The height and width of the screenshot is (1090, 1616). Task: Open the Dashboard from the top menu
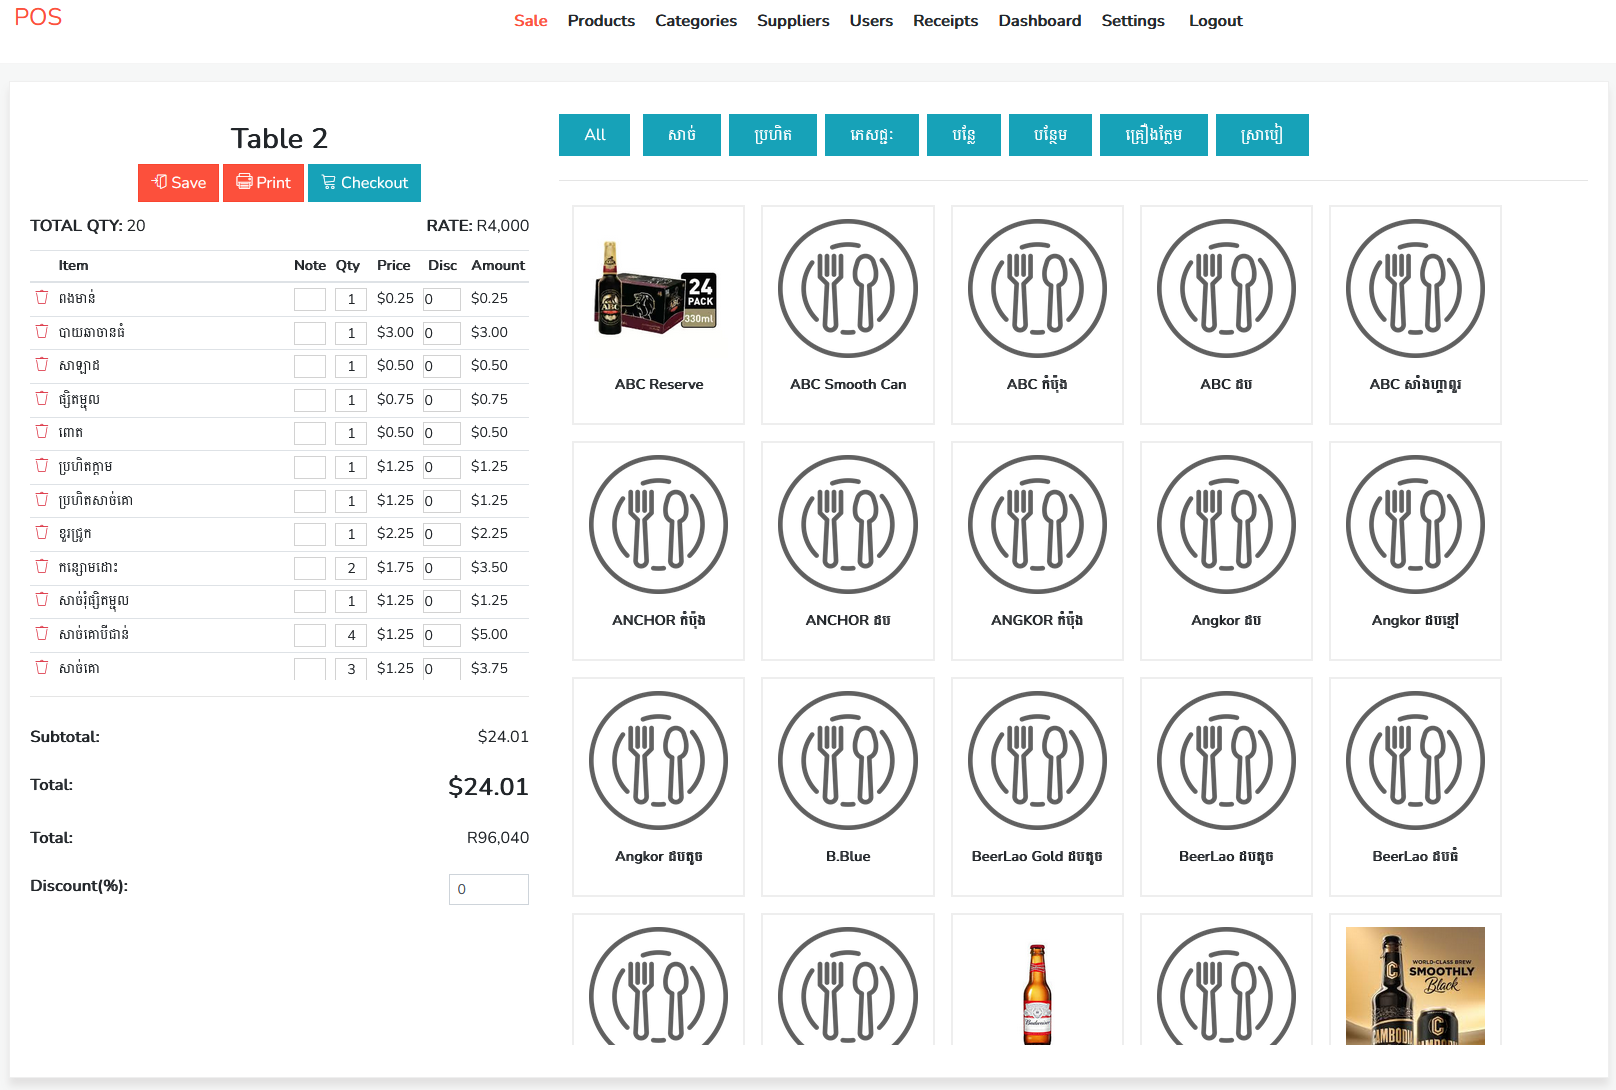pos(1039,21)
